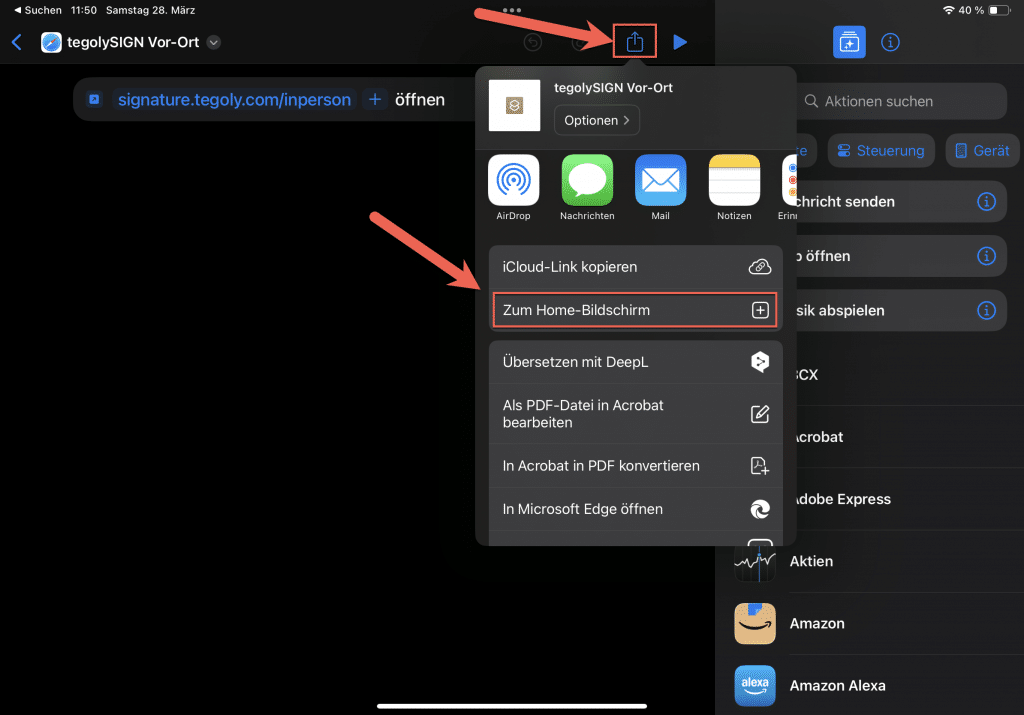The width and height of the screenshot is (1024, 715).
Task: Share via Mail app
Action: [x=660, y=182]
